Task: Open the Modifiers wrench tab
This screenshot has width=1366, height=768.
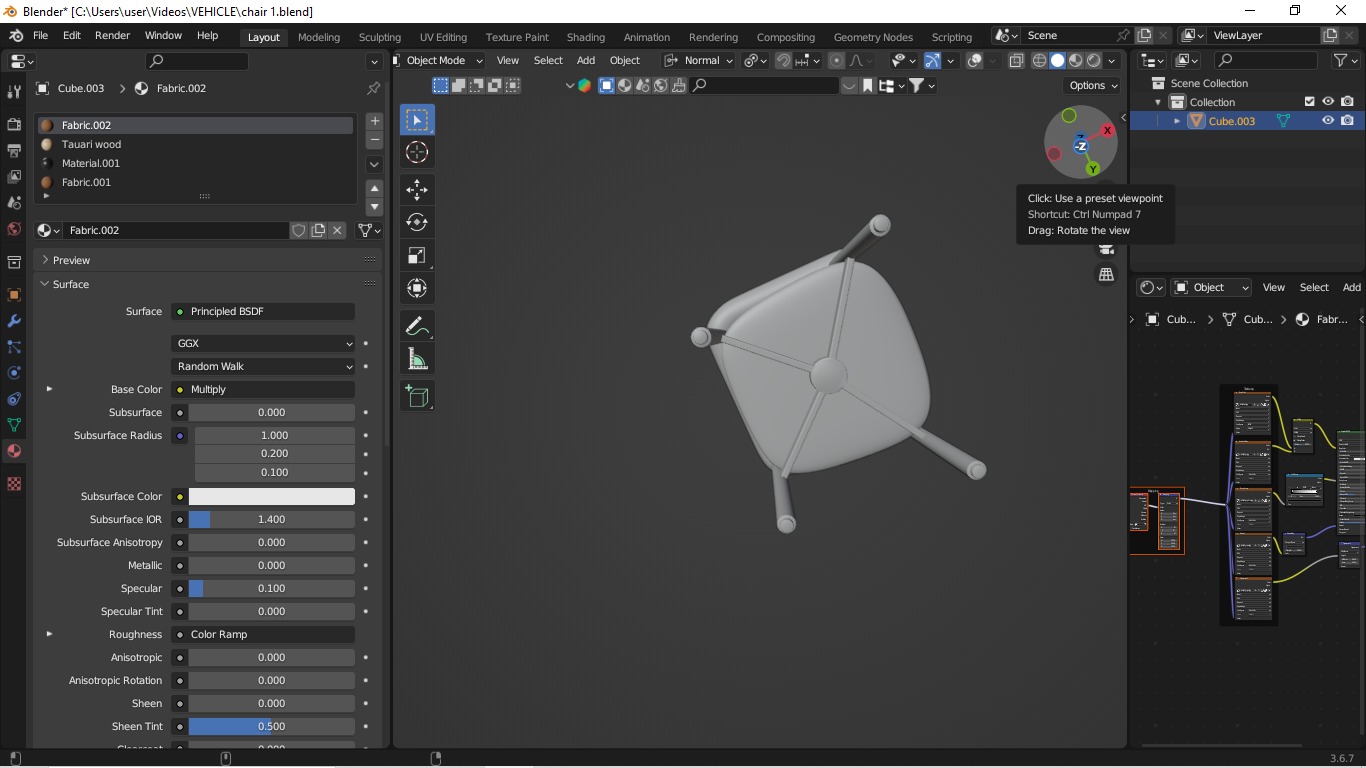Action: pyautogui.click(x=14, y=321)
